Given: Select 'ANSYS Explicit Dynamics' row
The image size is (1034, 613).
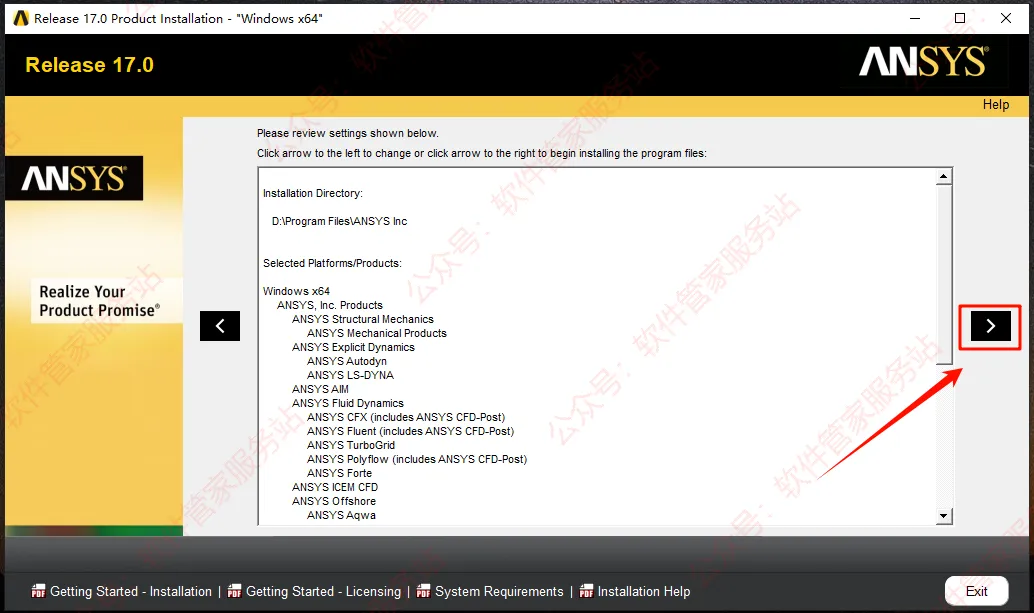Looking at the screenshot, I should (353, 347).
